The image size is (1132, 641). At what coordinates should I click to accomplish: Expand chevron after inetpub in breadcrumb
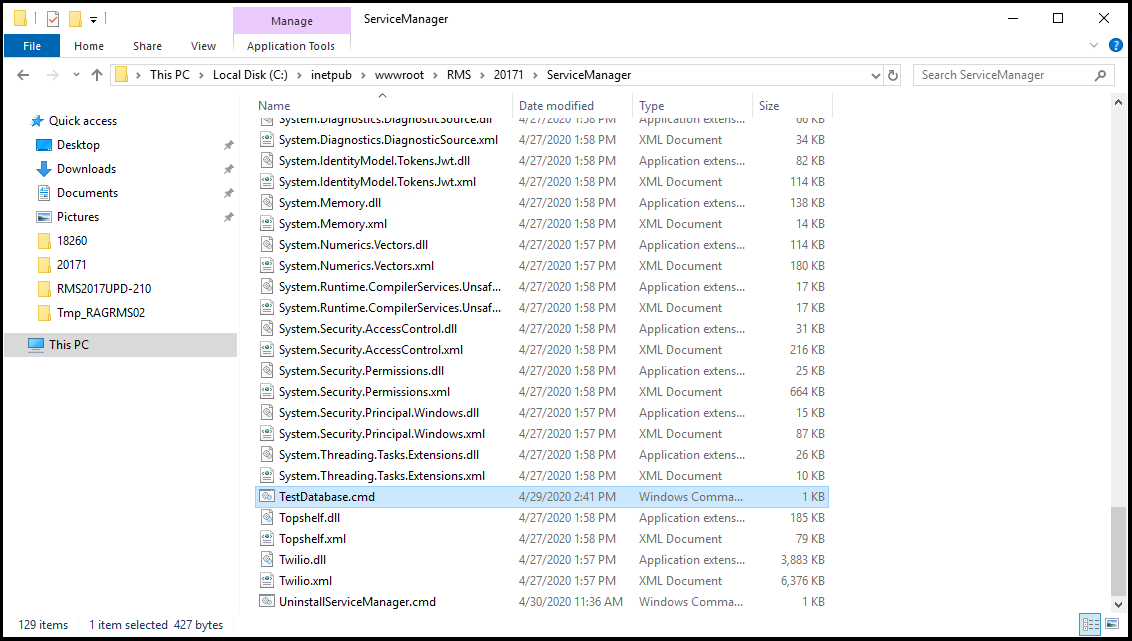363,75
